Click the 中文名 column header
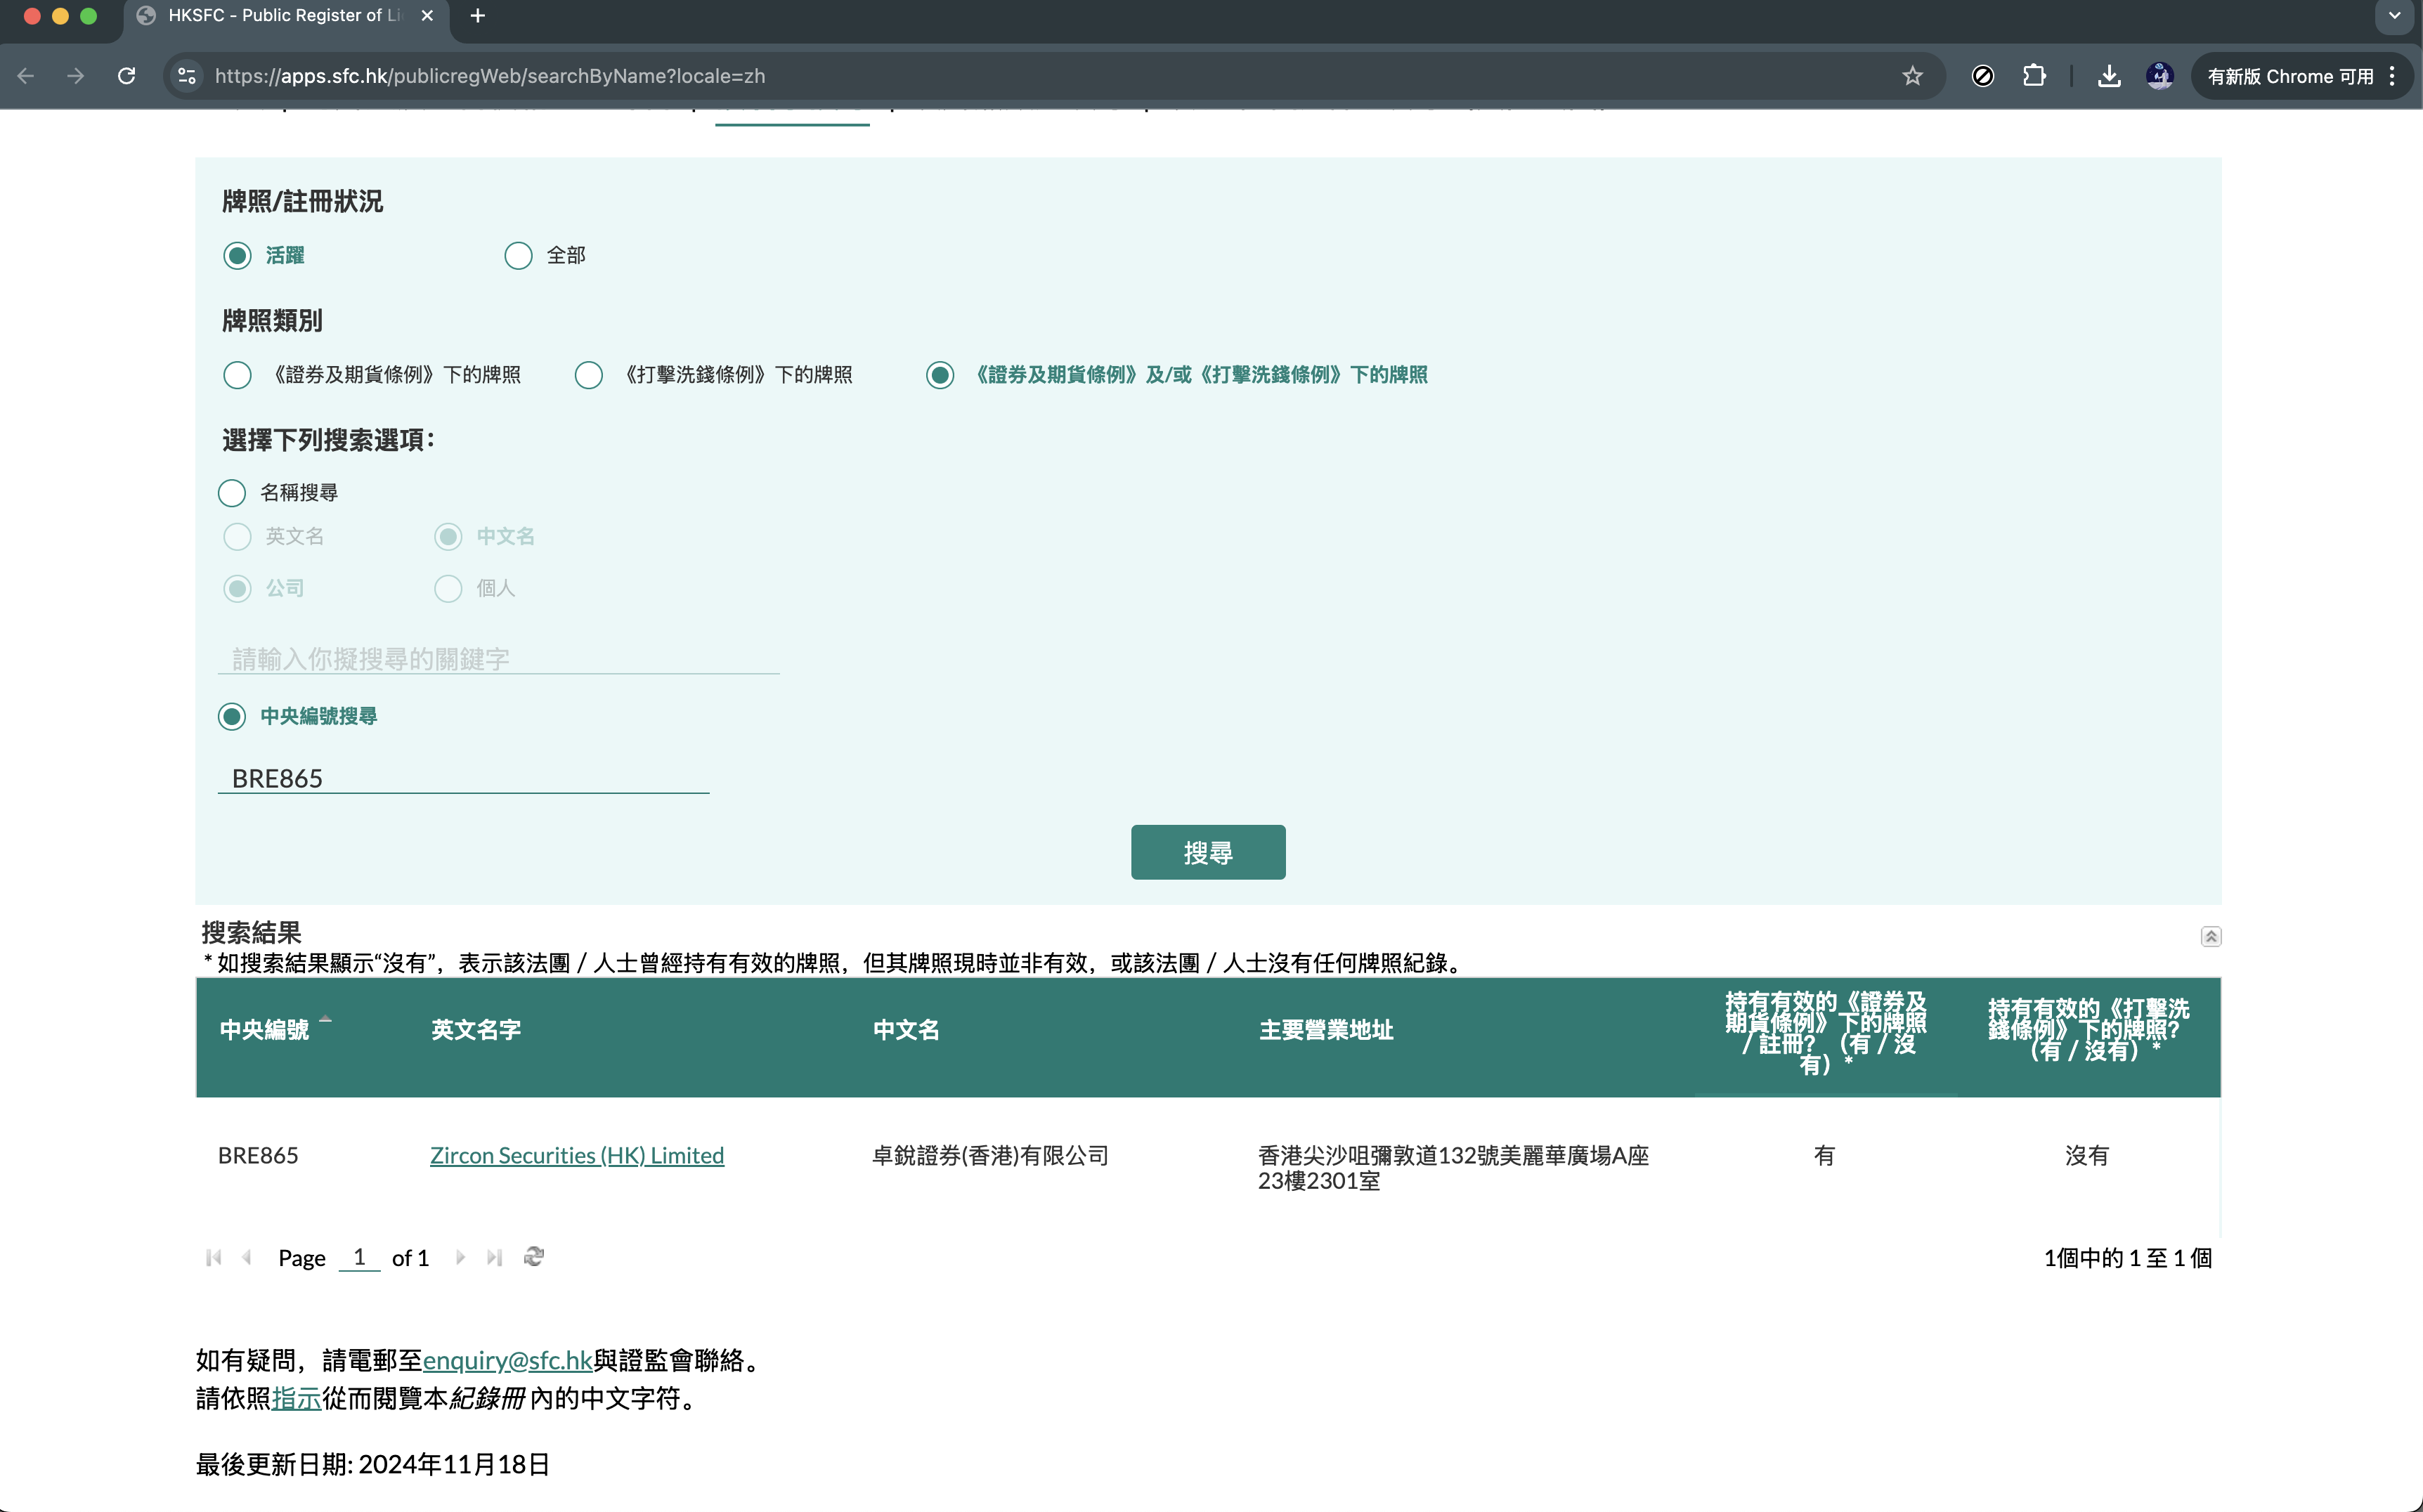2423x1512 pixels. 906,1030
